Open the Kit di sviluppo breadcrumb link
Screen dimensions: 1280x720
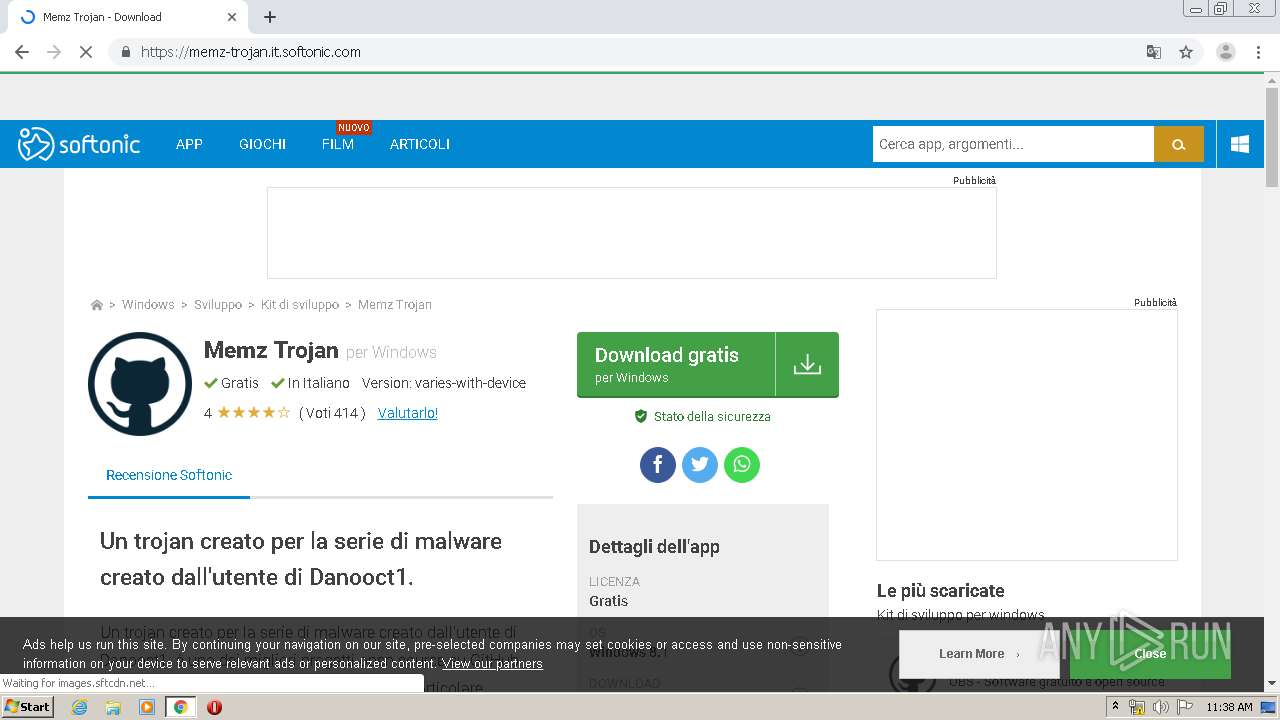pos(300,305)
